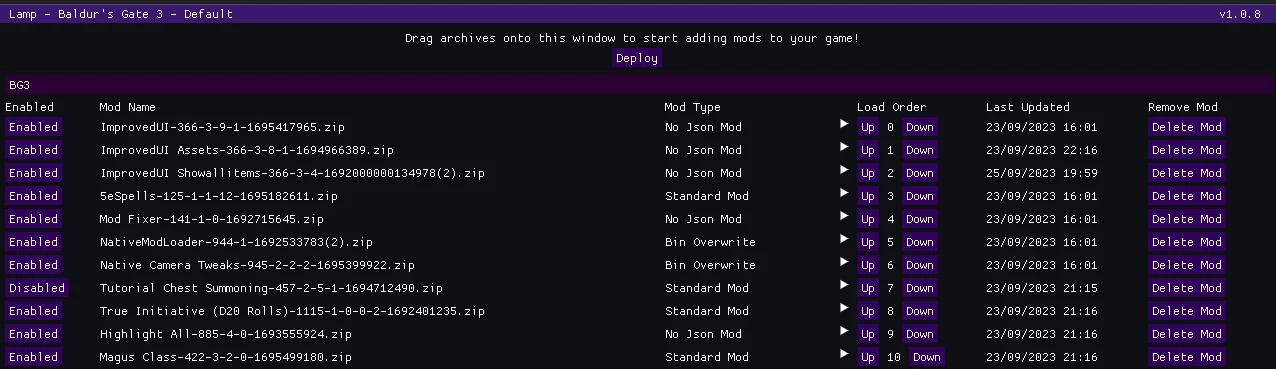
Task: Click the arrow icon on Highlight All row
Action: tap(844, 331)
